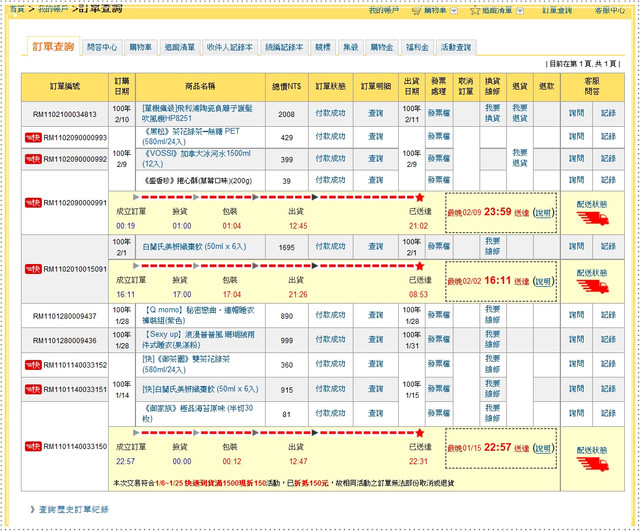Screen dimensions: 640x531
Task: Switch to the 收件人記錄本 tab
Action: pos(230,47)
